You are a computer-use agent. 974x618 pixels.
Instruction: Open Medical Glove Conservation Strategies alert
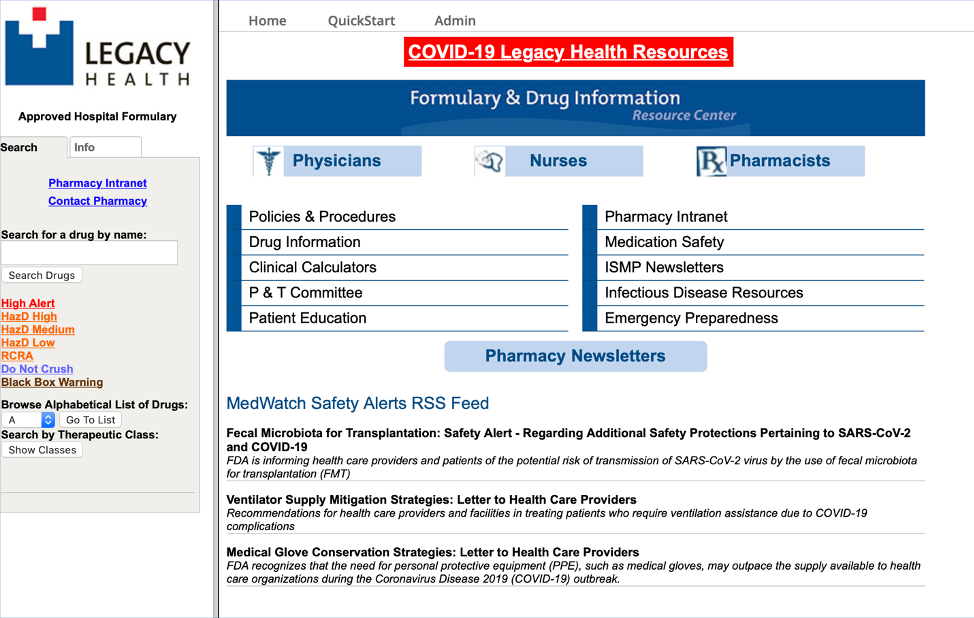(432, 552)
